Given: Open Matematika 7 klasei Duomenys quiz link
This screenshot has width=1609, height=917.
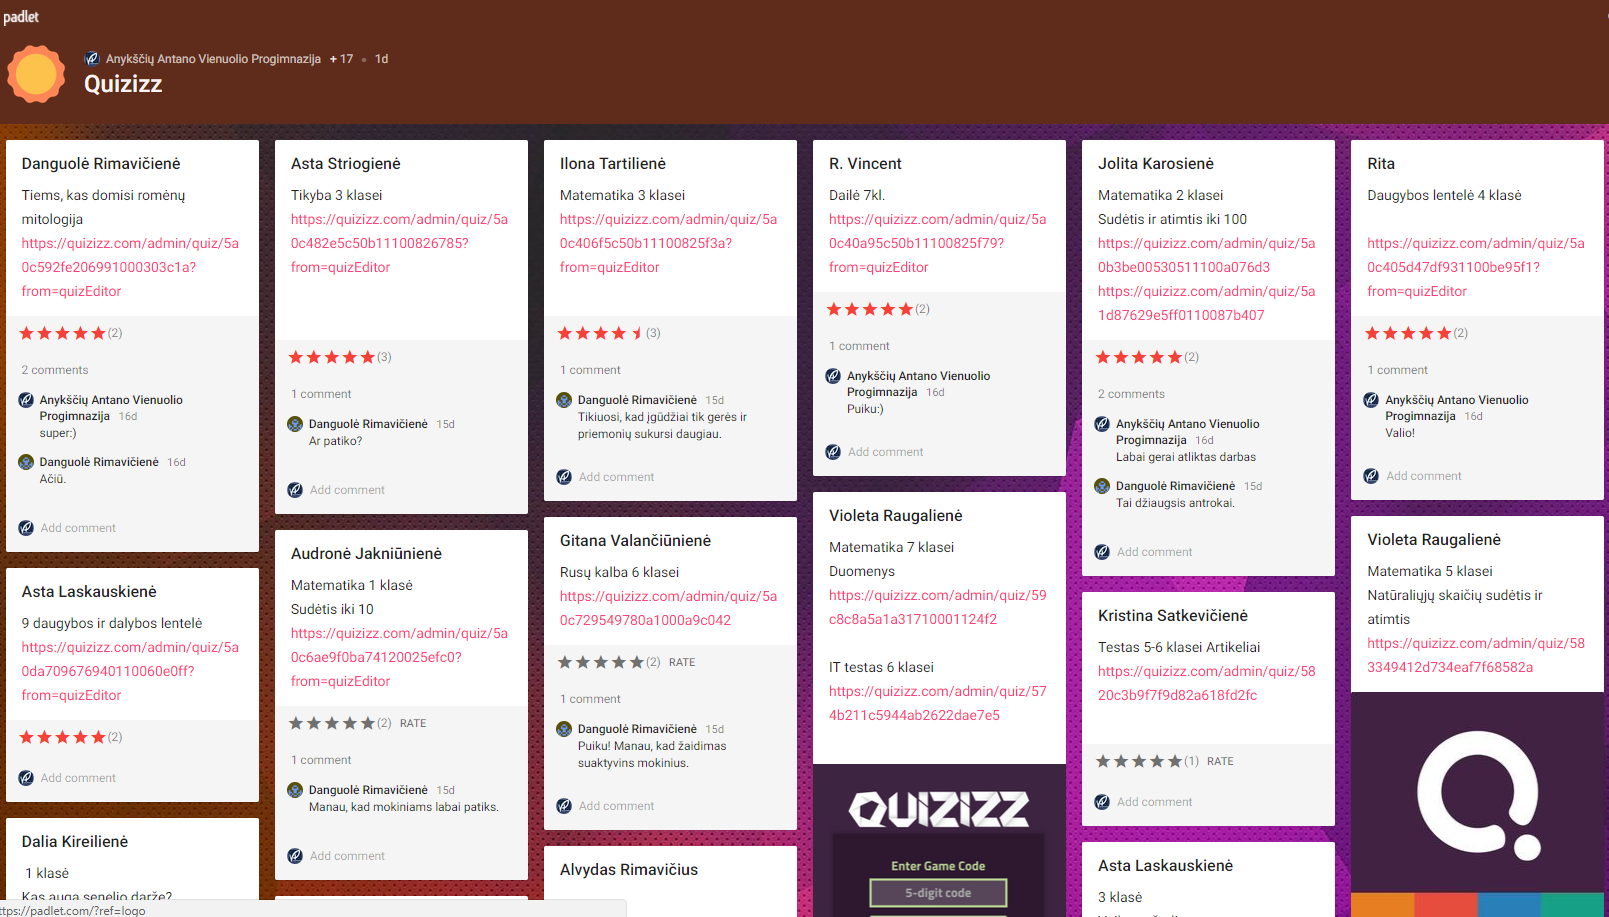Looking at the screenshot, I should pos(937,607).
